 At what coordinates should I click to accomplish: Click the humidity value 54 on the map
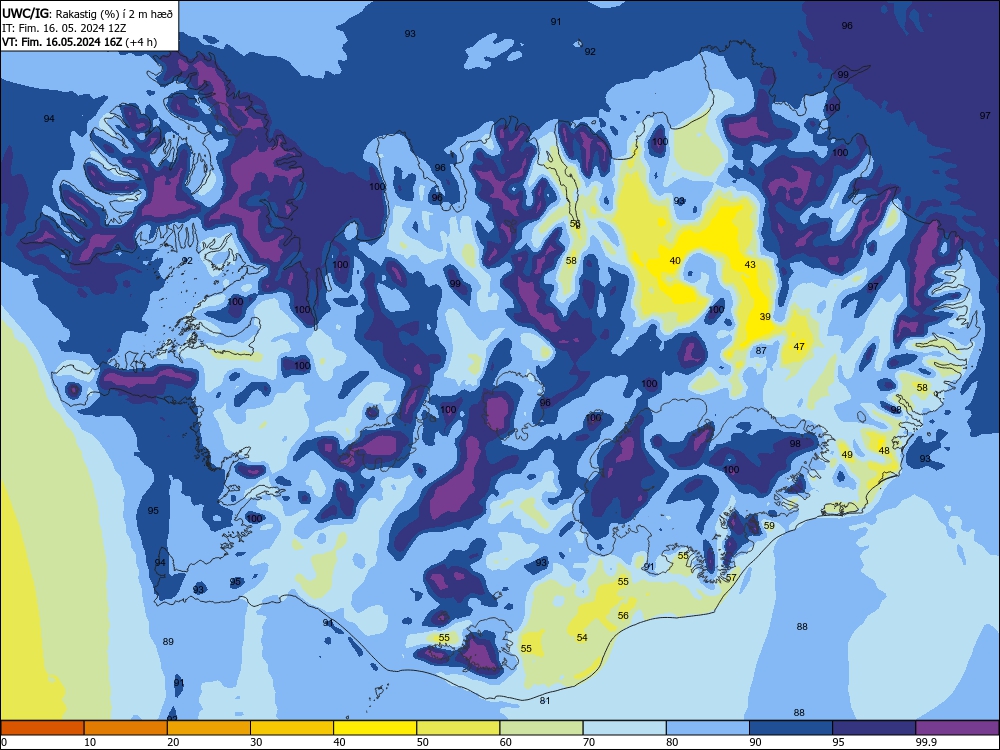(x=582, y=637)
